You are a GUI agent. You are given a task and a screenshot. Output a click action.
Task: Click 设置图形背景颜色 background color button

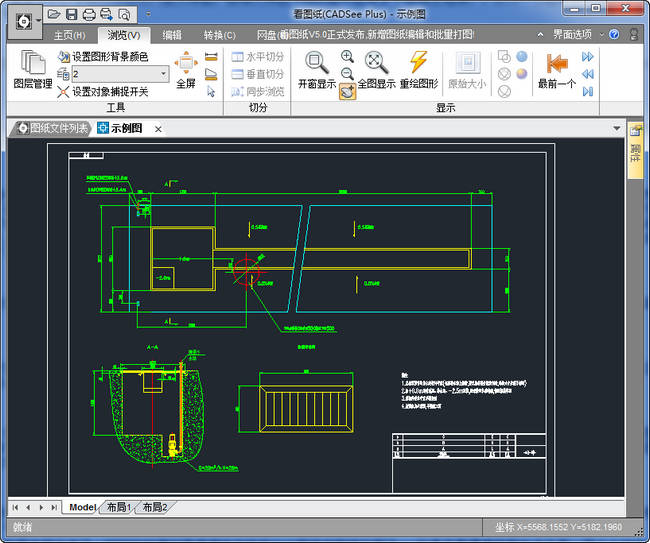tap(109, 57)
